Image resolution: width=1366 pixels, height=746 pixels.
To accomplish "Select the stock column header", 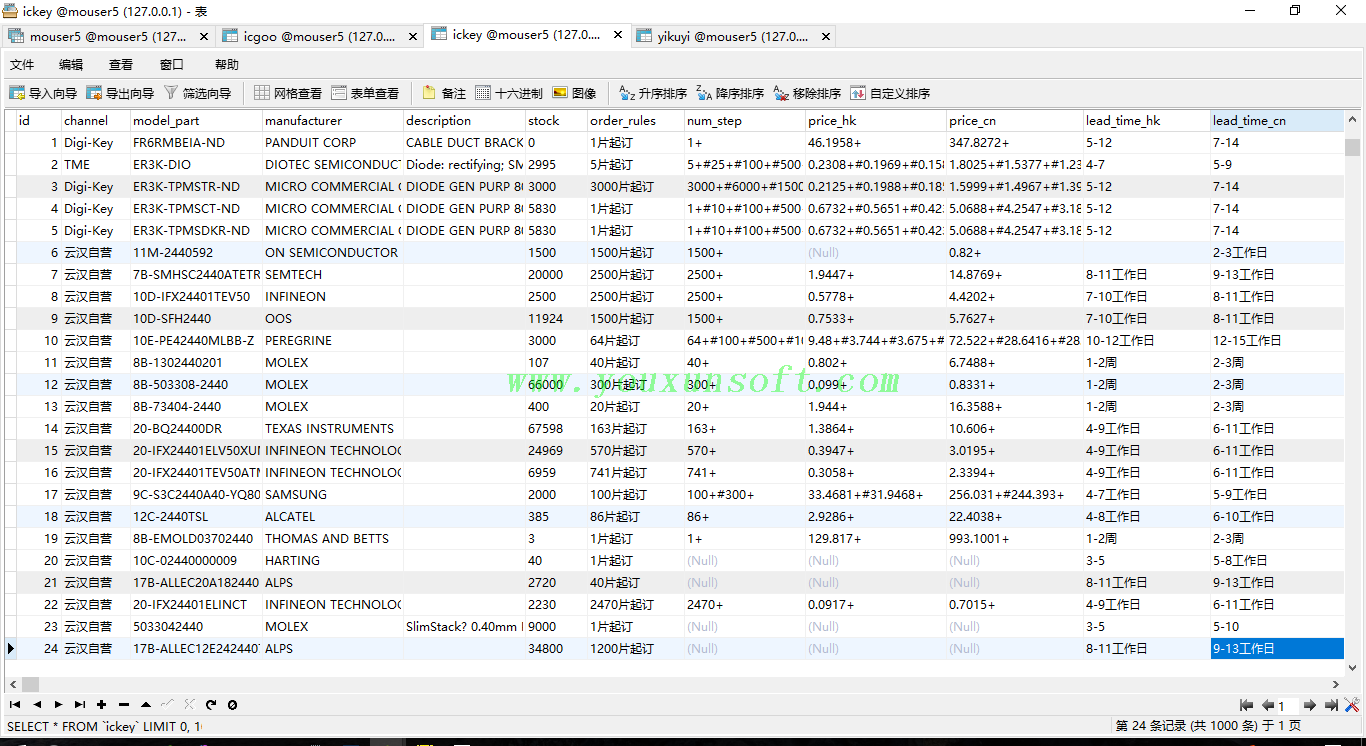I will (x=556, y=121).
